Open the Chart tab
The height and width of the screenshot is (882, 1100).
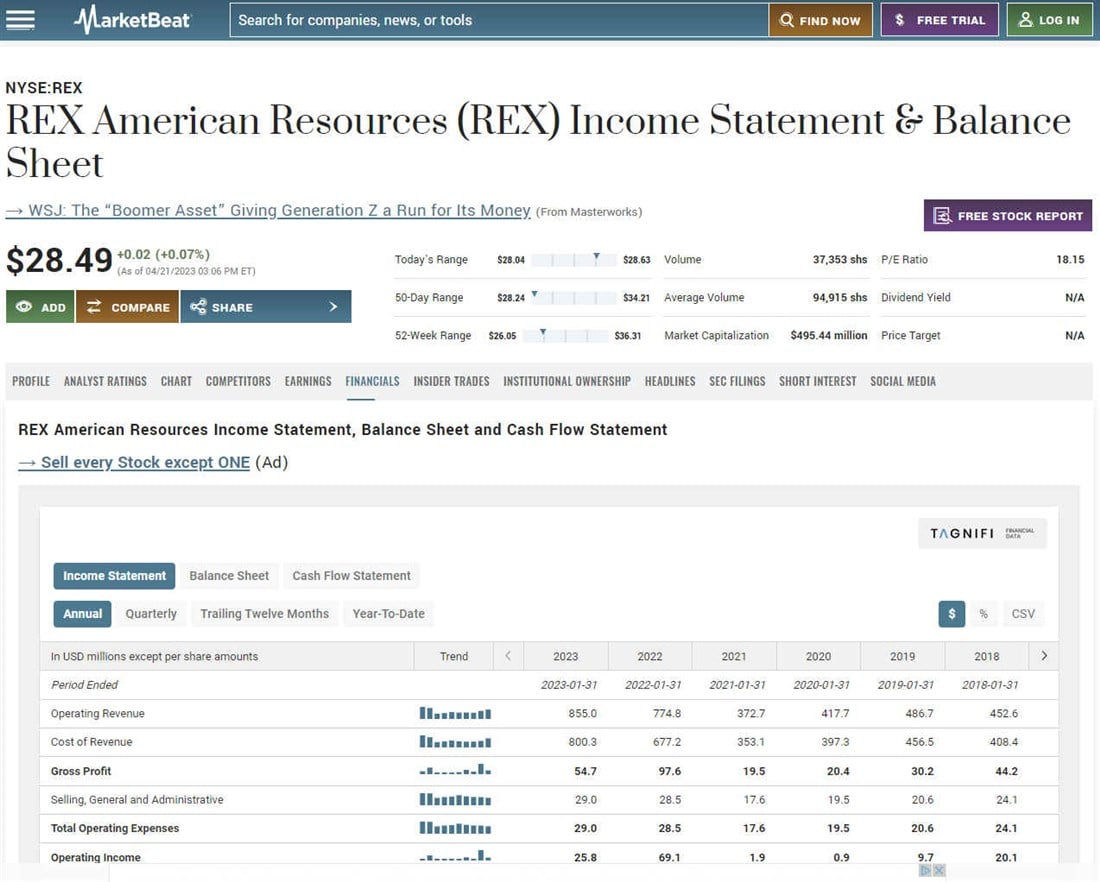[176, 381]
